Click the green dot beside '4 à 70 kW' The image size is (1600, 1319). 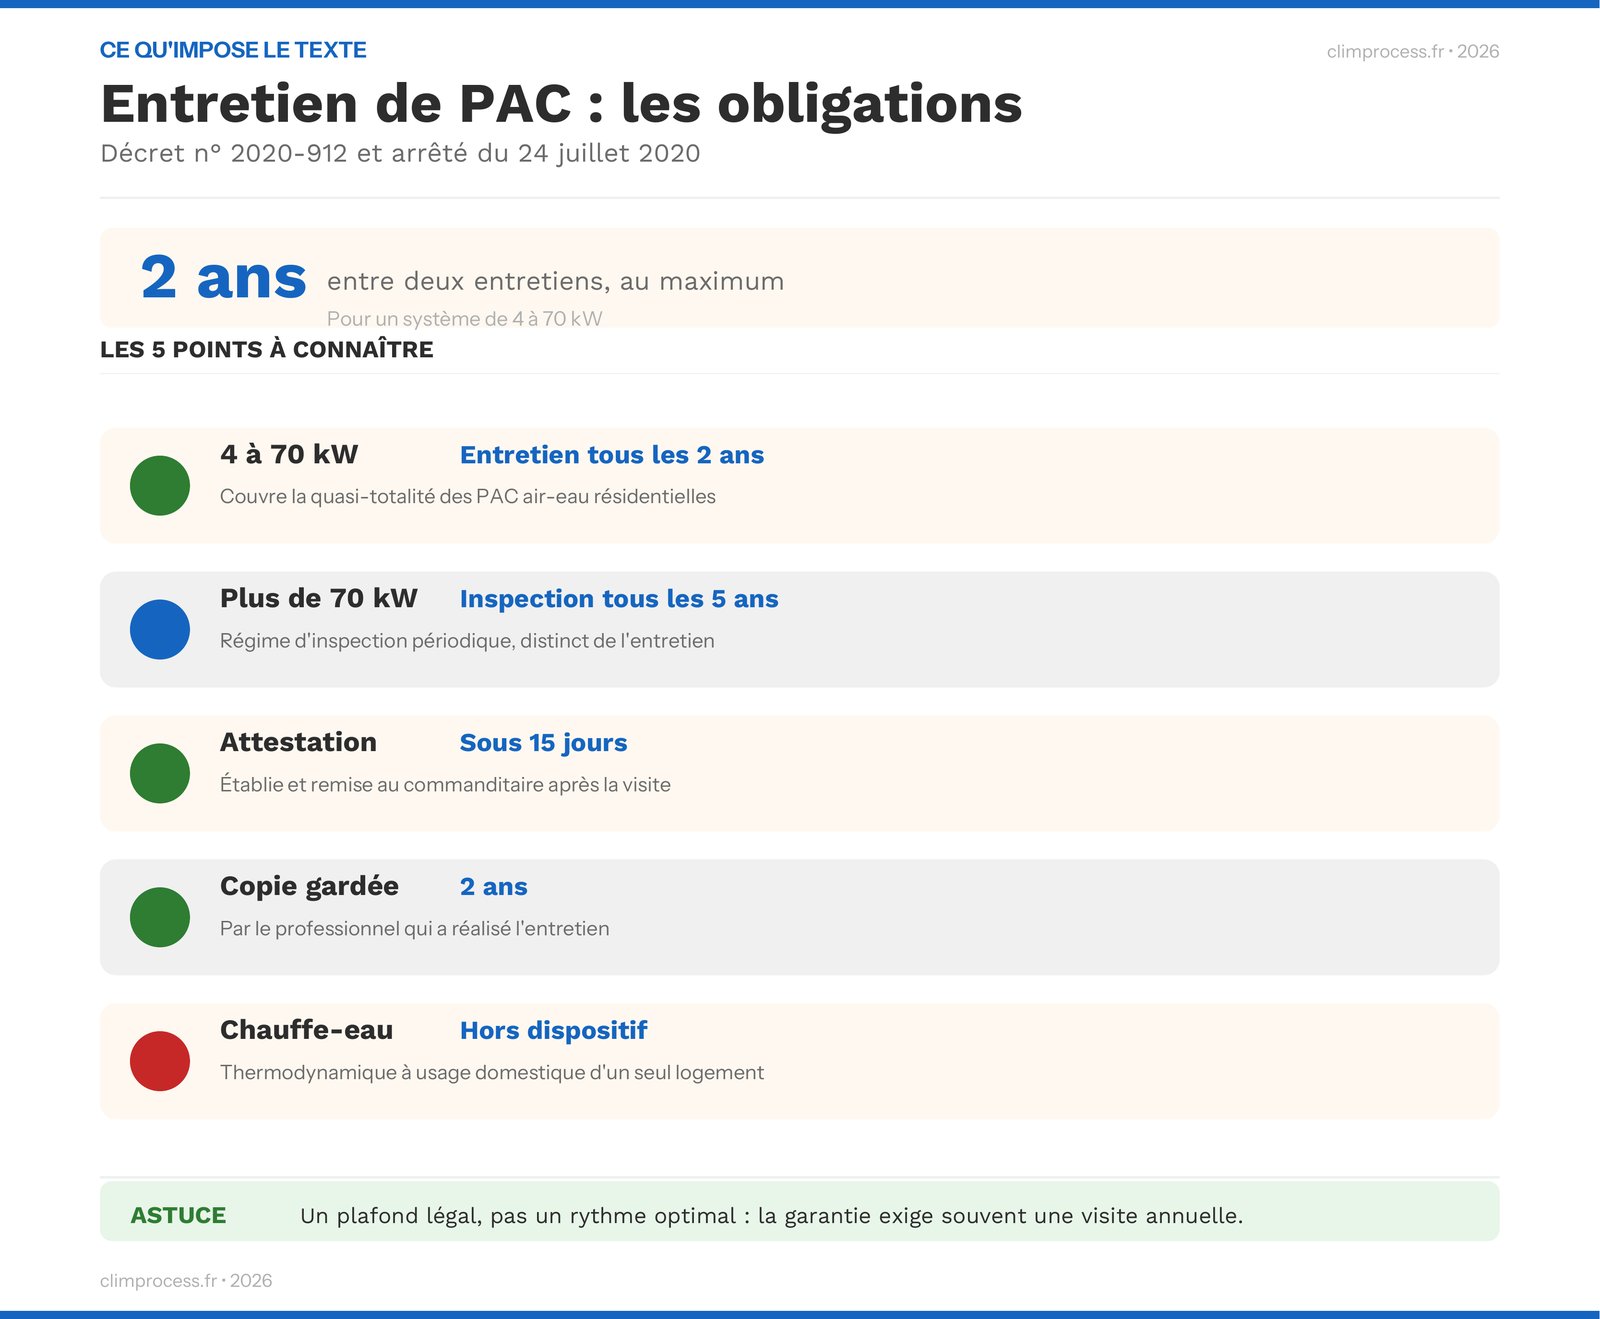tap(160, 486)
